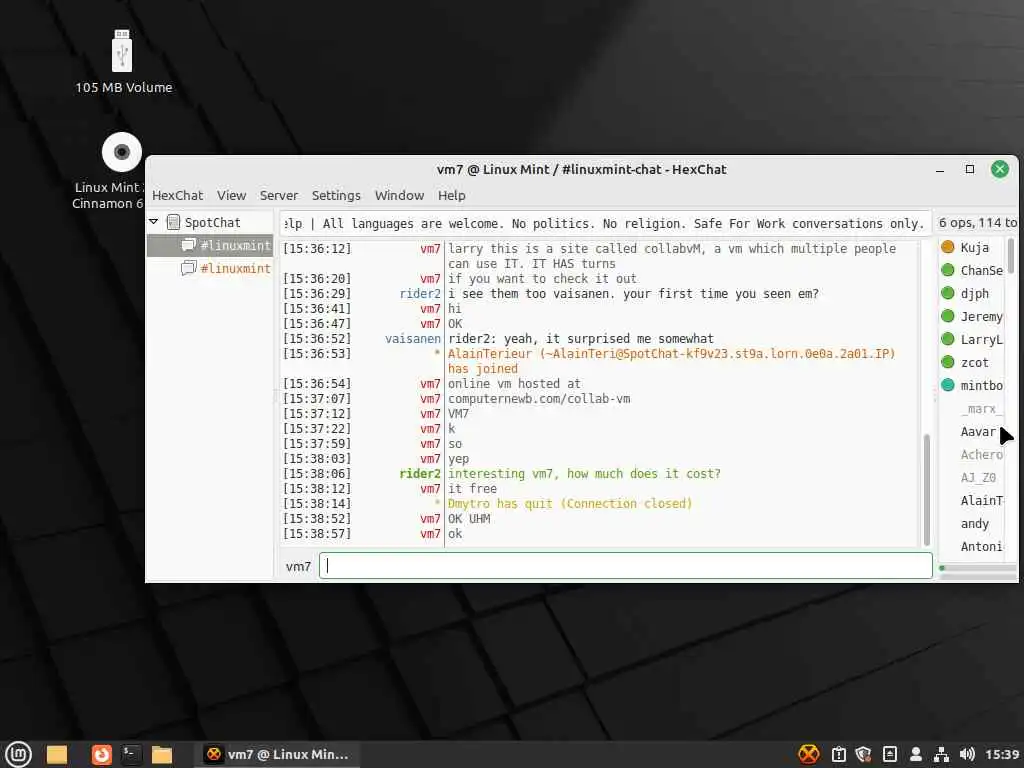Image resolution: width=1024 pixels, height=768 pixels.
Task: Click the computernewb.com/collab-vm link text
Action: (539, 398)
